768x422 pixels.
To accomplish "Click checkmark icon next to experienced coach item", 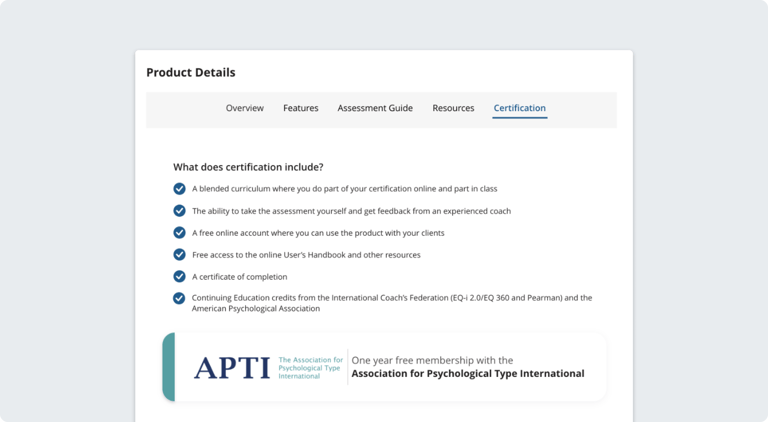I will (179, 211).
